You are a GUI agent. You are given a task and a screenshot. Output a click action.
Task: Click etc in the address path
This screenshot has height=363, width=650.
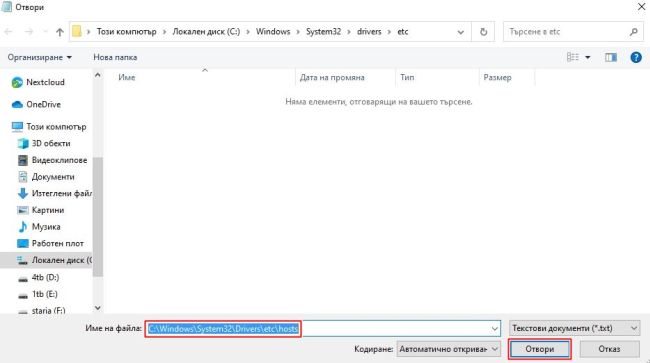point(403,31)
